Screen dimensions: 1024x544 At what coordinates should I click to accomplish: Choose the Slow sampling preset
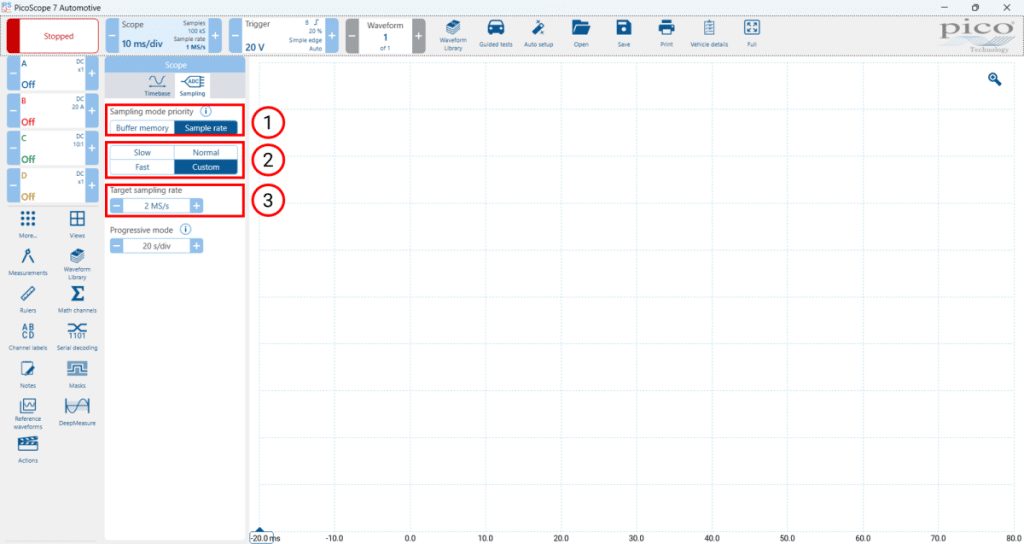142,152
